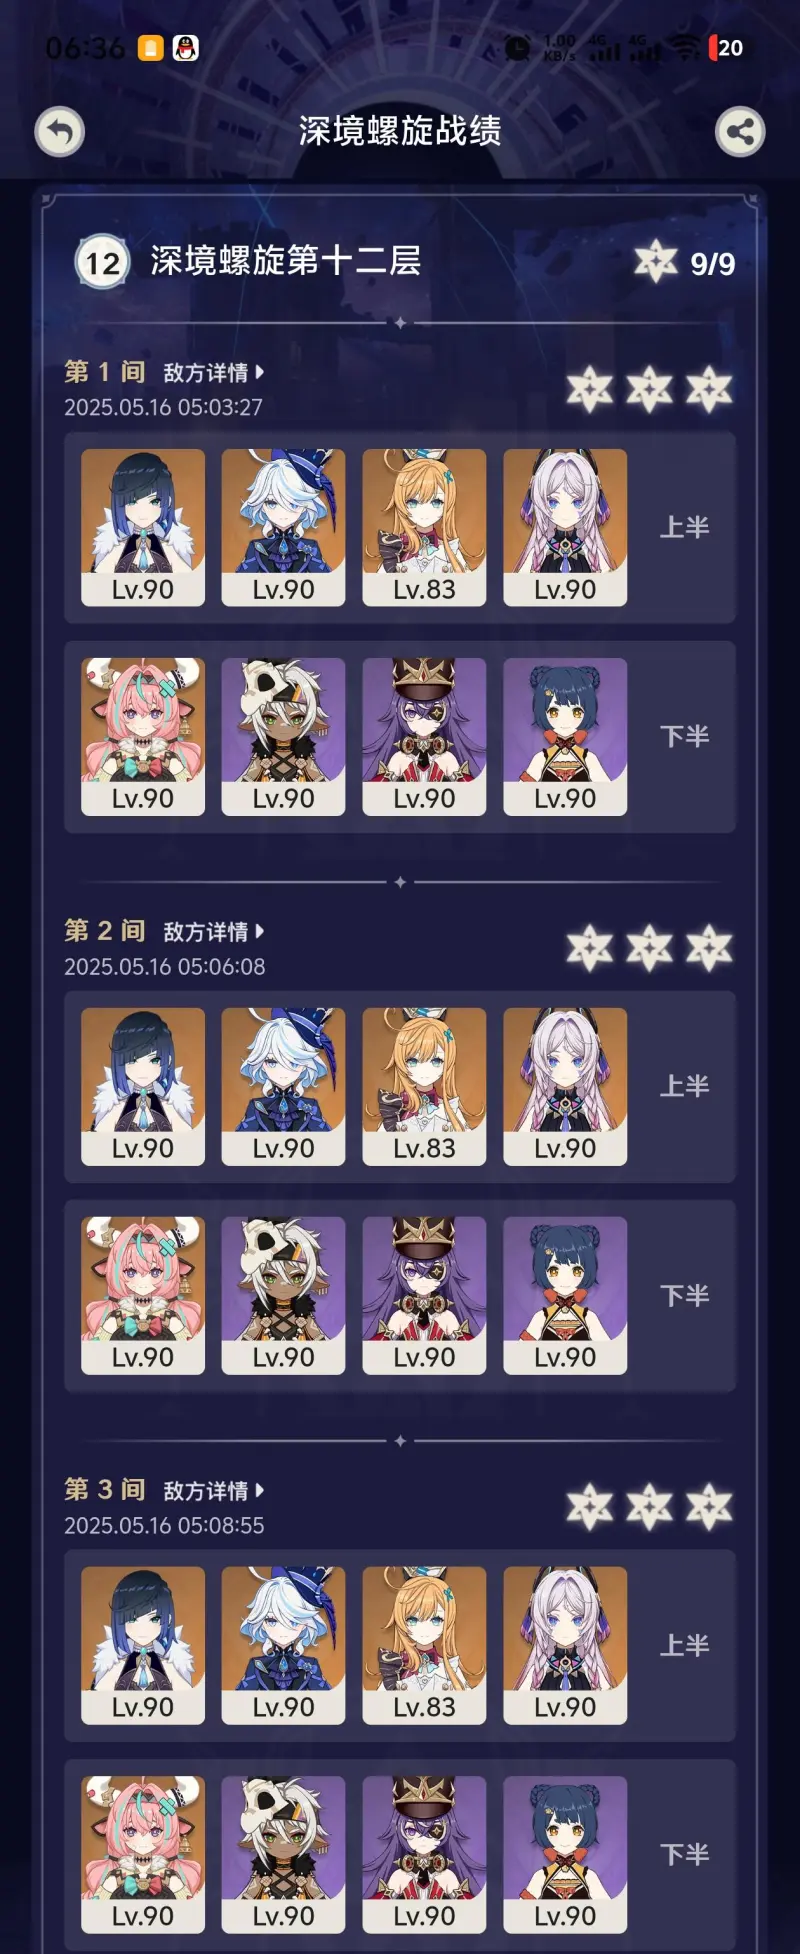Select the skull-mask character in chamber 2 下半

tap(283, 1296)
